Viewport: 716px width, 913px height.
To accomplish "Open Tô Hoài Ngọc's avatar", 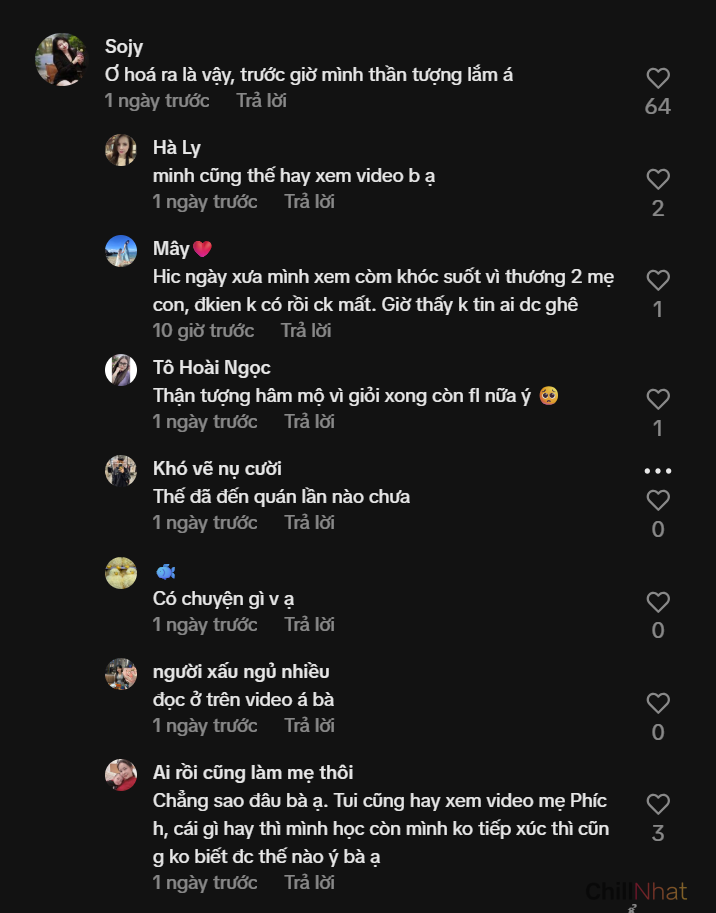I will pyautogui.click(x=121, y=370).
